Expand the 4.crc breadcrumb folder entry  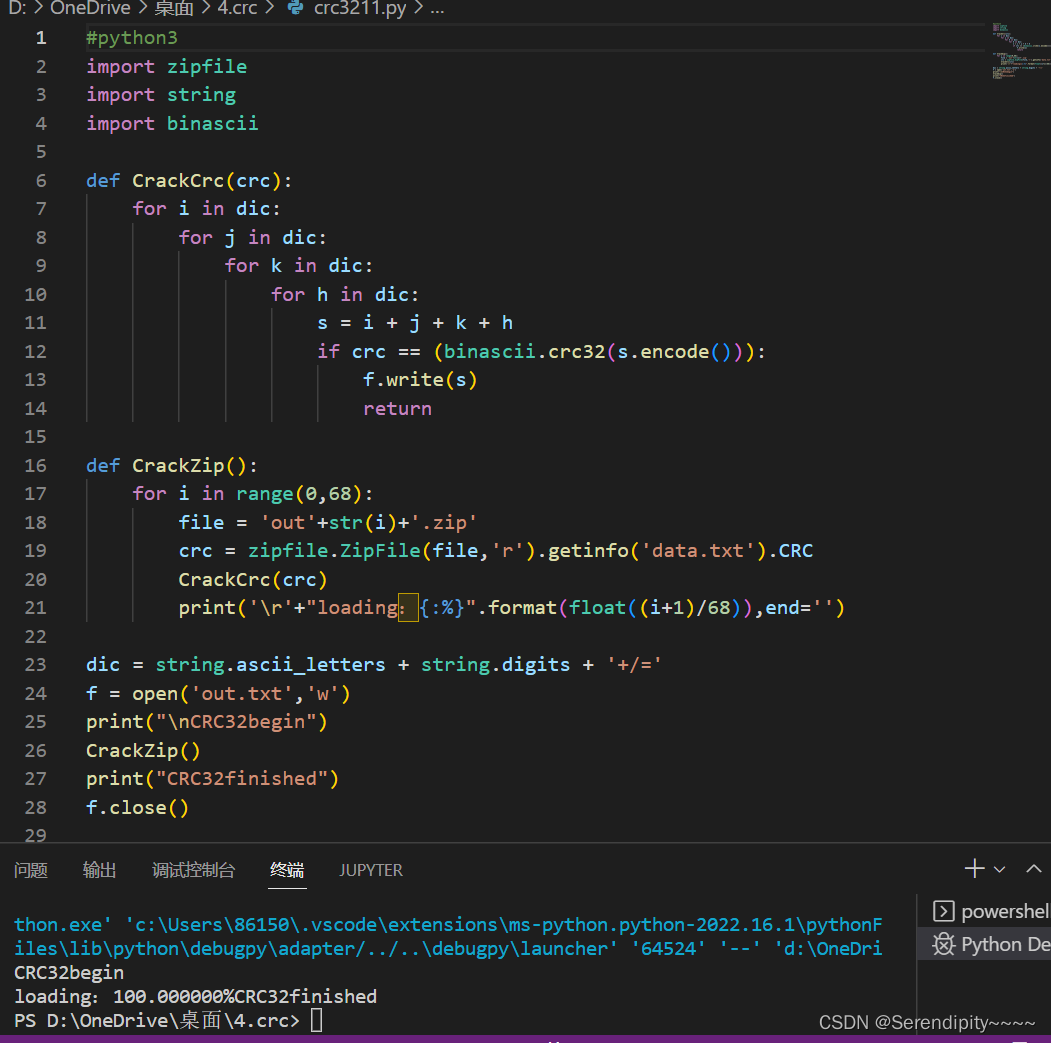click(237, 9)
